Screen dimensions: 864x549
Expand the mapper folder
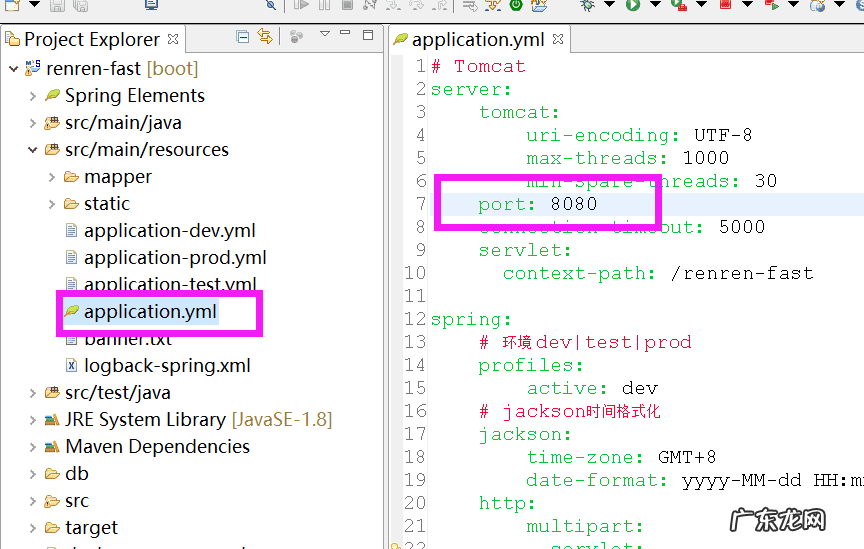[x=52, y=177]
